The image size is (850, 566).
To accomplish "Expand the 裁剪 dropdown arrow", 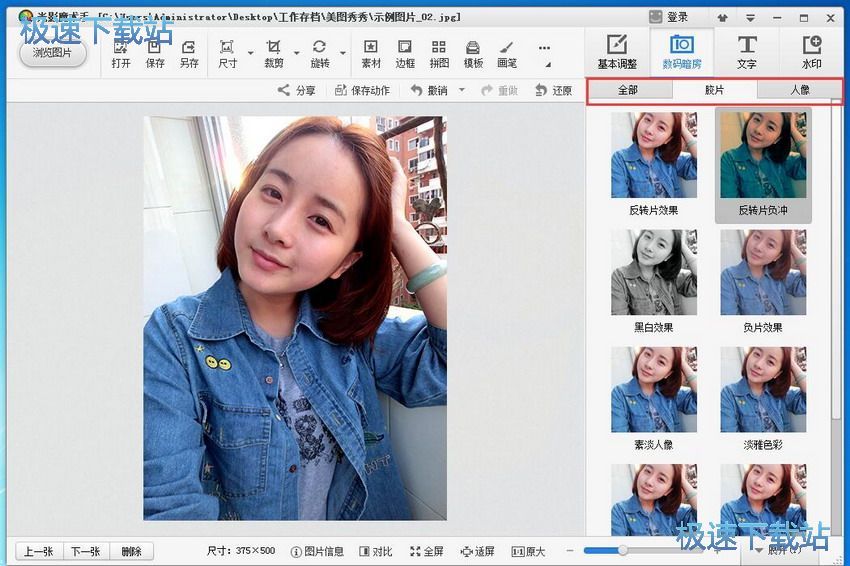I will click(x=297, y=53).
